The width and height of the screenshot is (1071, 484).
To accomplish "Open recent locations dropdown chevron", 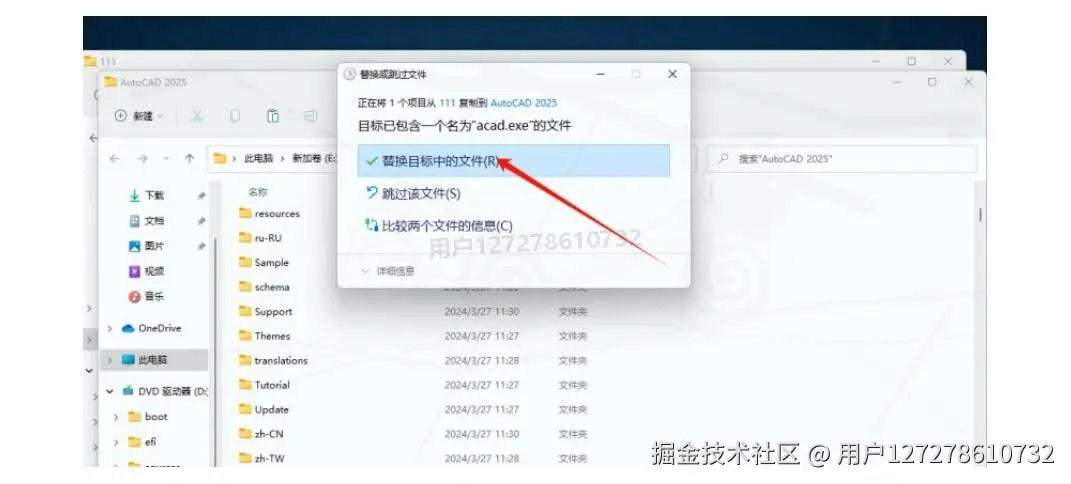I will (x=166, y=158).
